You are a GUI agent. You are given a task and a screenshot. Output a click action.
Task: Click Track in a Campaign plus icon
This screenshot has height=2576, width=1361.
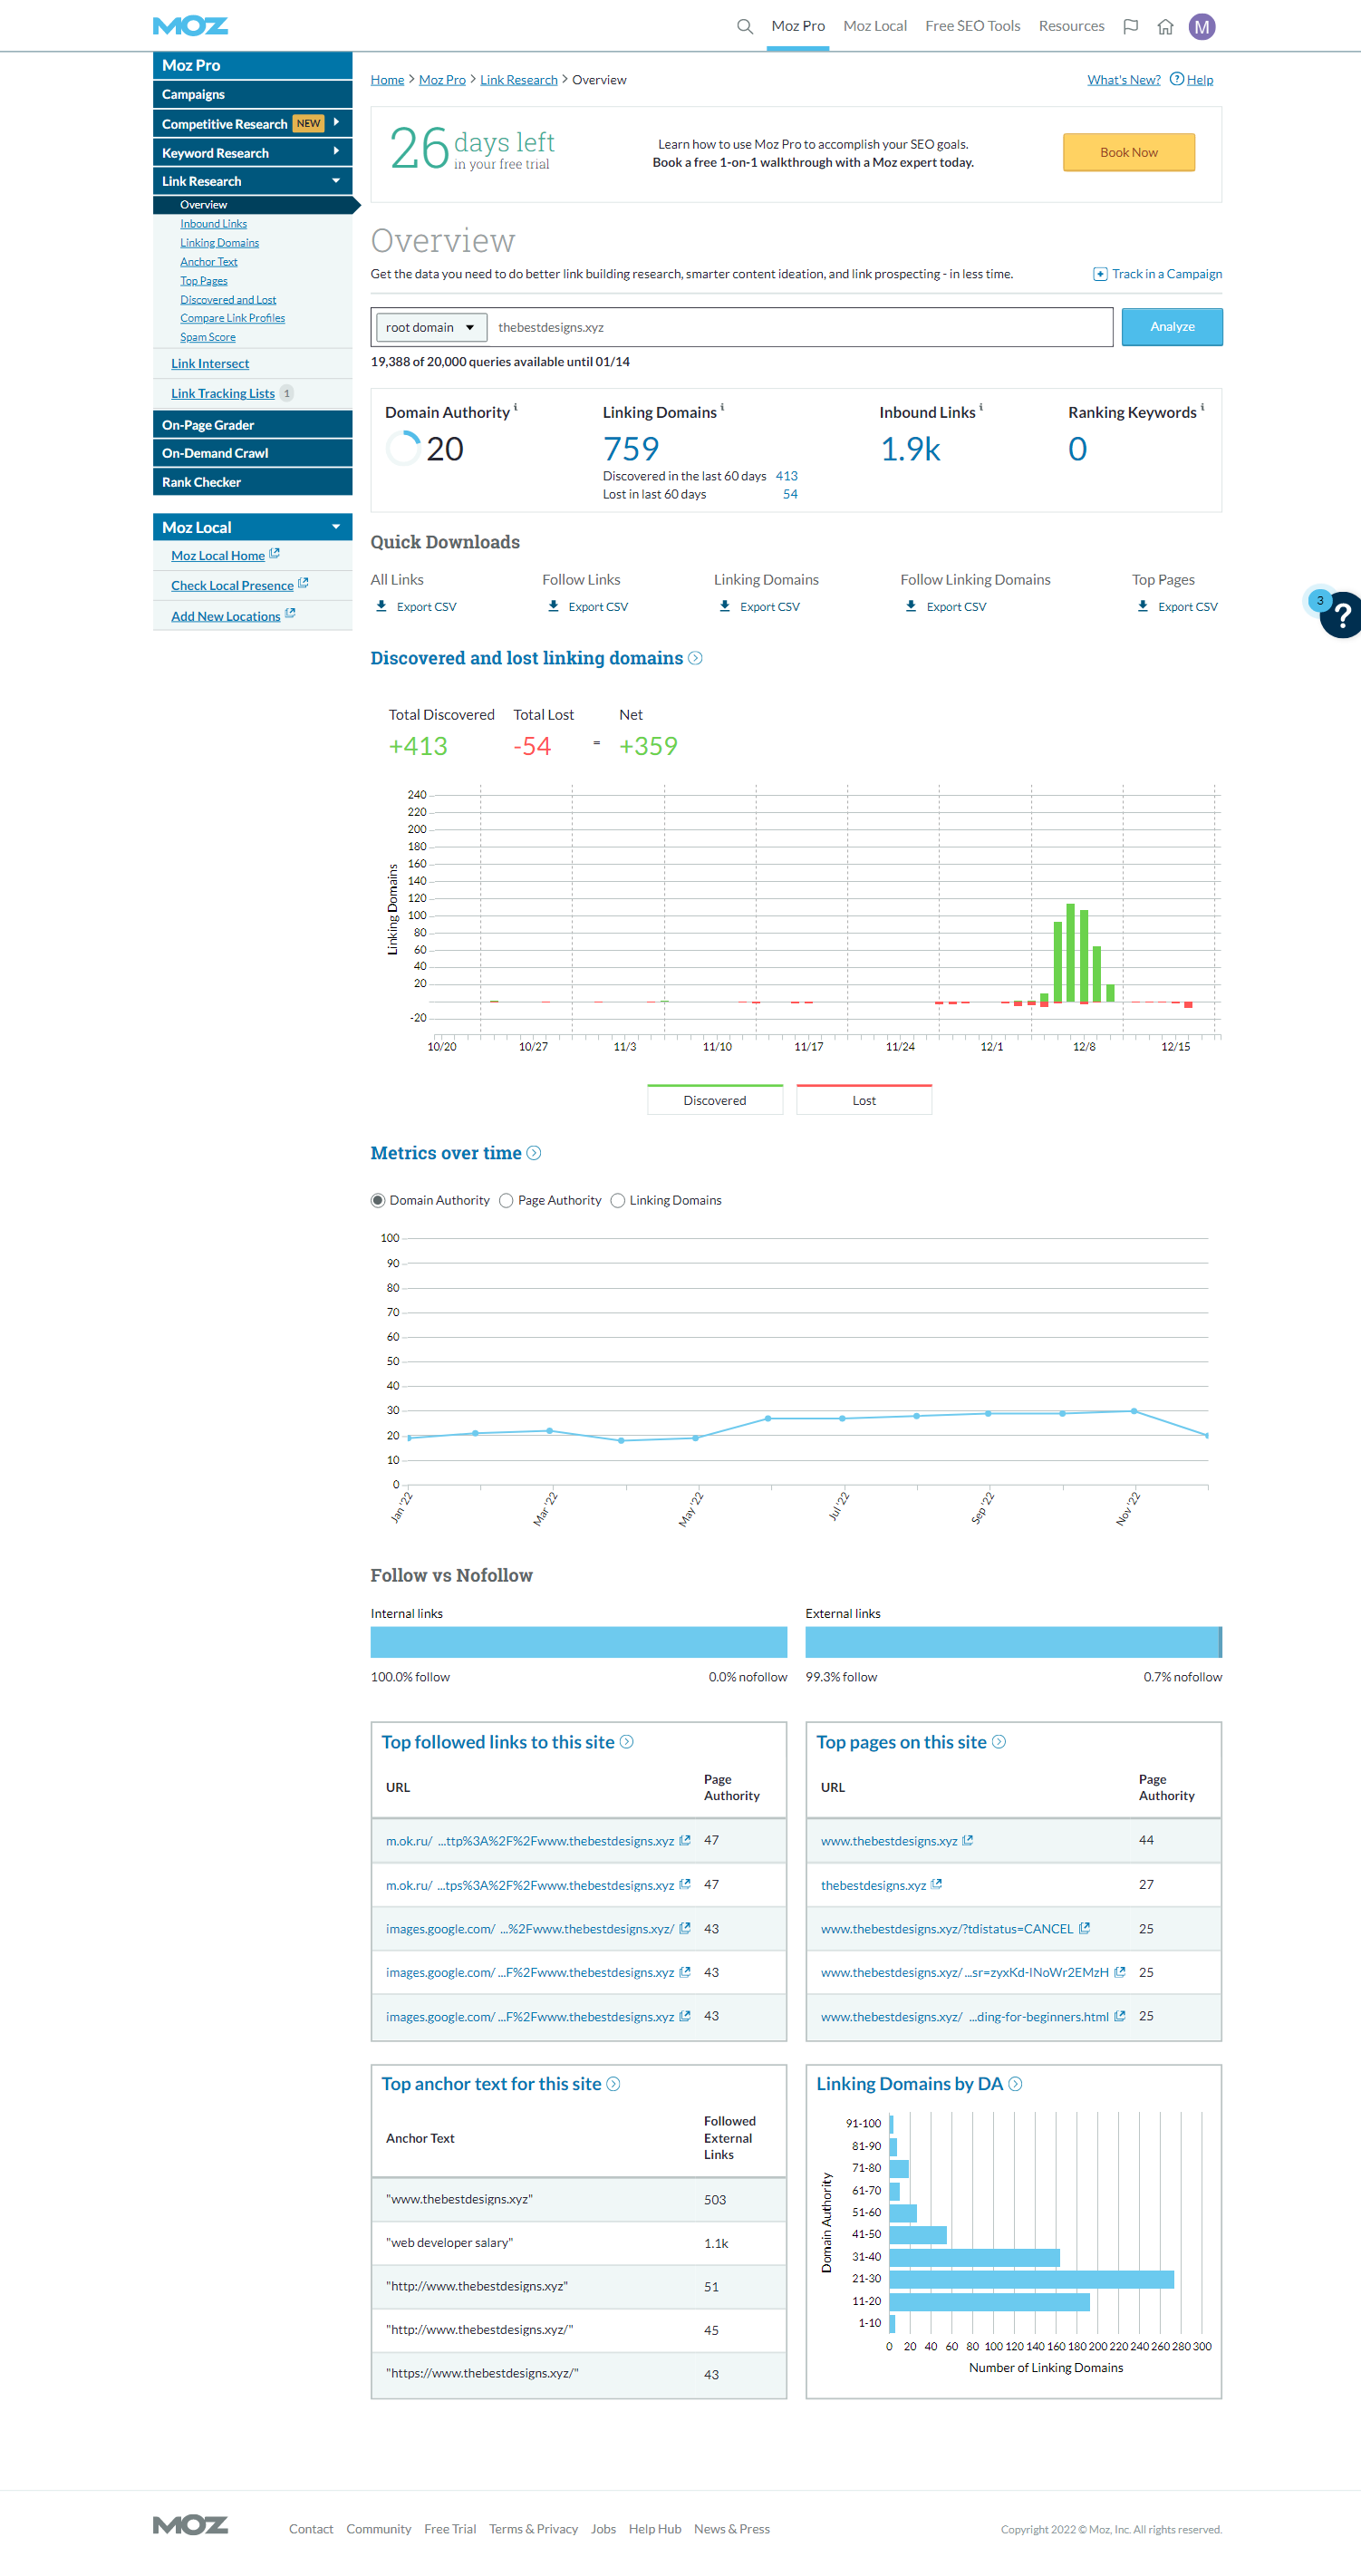(1099, 274)
